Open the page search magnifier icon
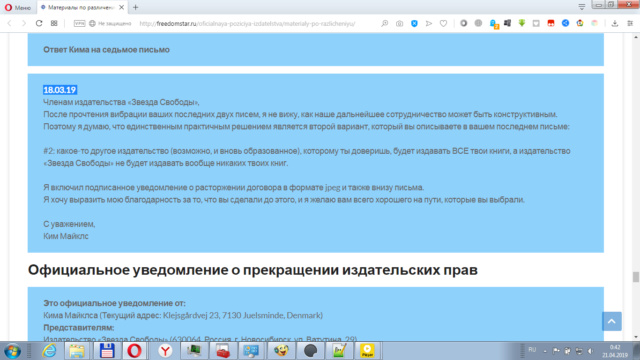 coord(384,24)
